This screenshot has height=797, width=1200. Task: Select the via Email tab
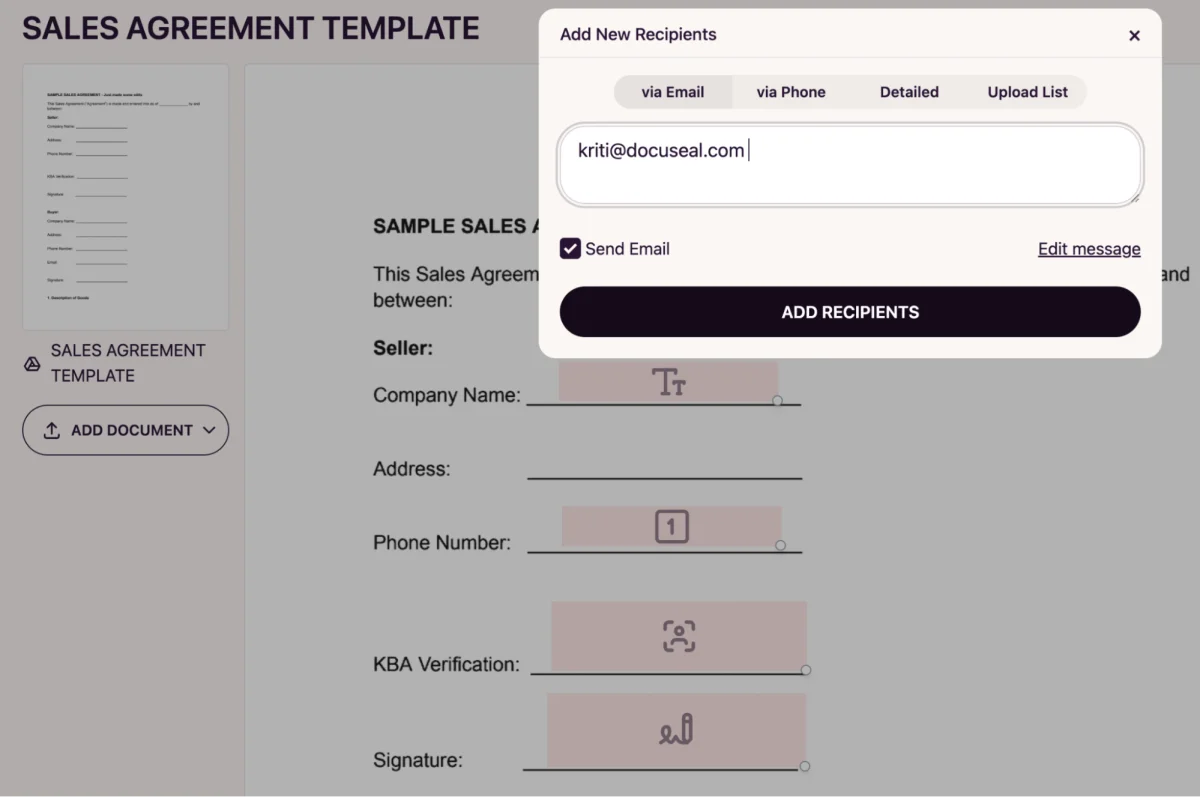point(673,91)
